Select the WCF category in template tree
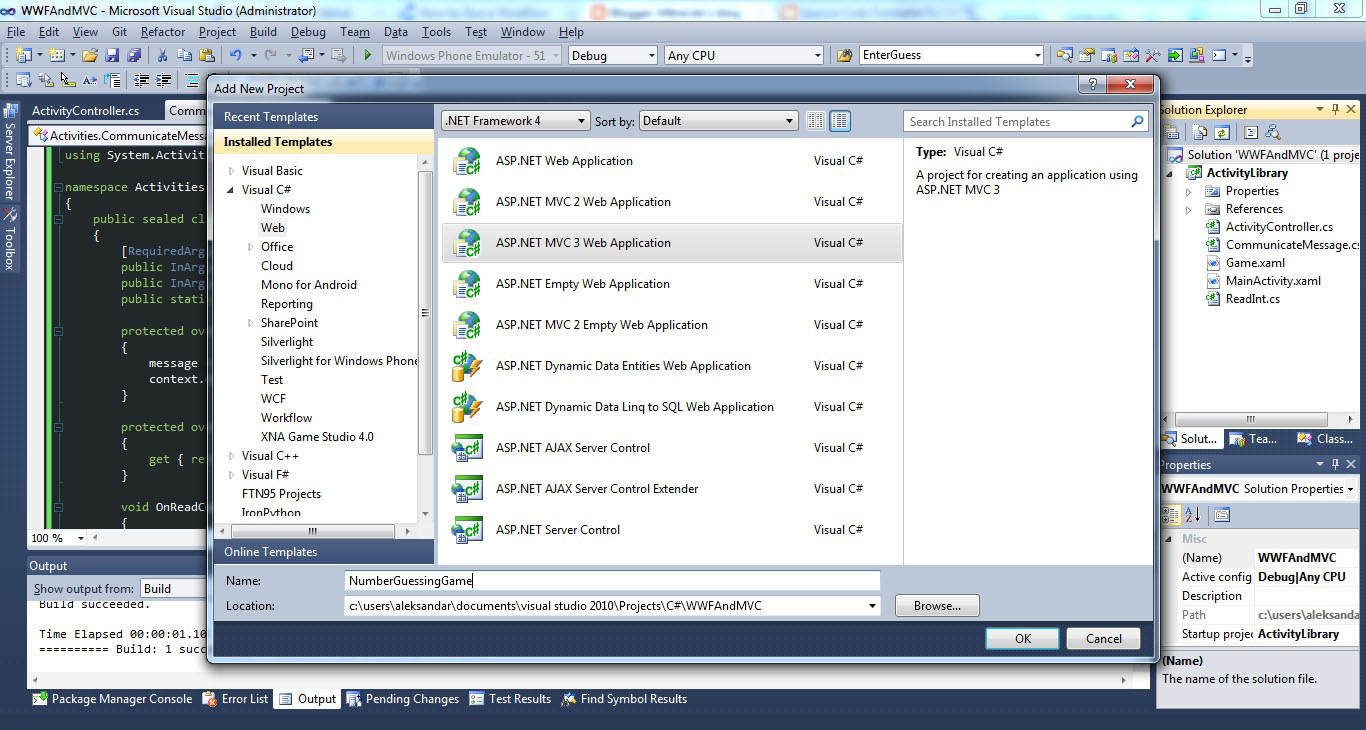The height and width of the screenshot is (730, 1366). (x=273, y=399)
